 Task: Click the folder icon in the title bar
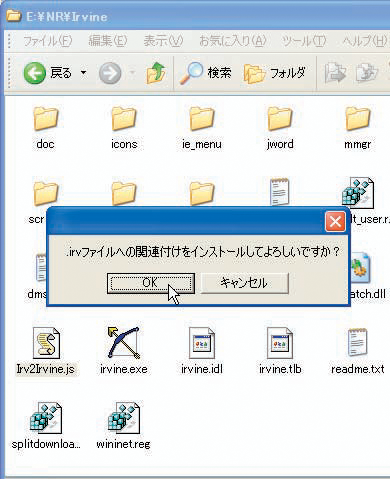14,16
